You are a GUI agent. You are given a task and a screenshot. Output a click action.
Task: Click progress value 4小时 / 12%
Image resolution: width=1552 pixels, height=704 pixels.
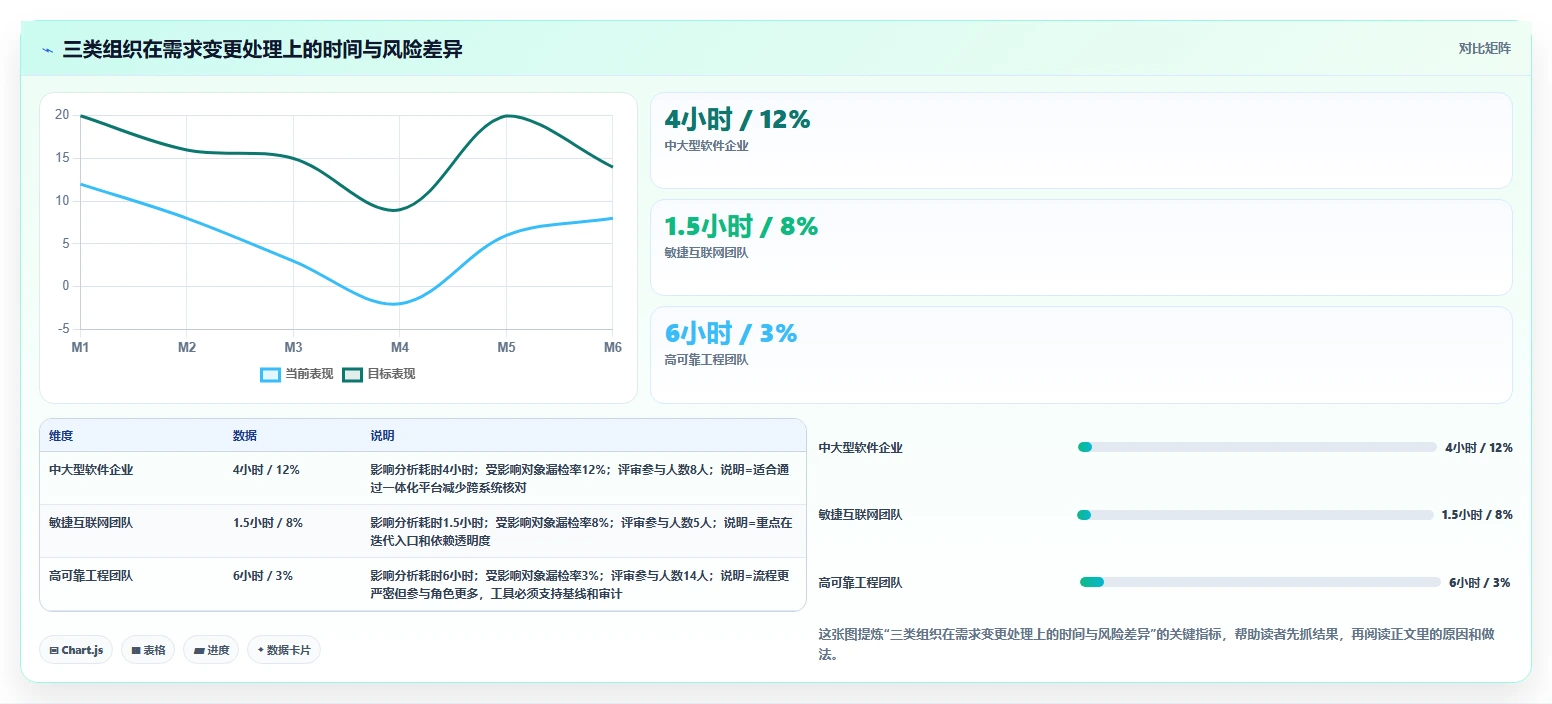[1479, 448]
